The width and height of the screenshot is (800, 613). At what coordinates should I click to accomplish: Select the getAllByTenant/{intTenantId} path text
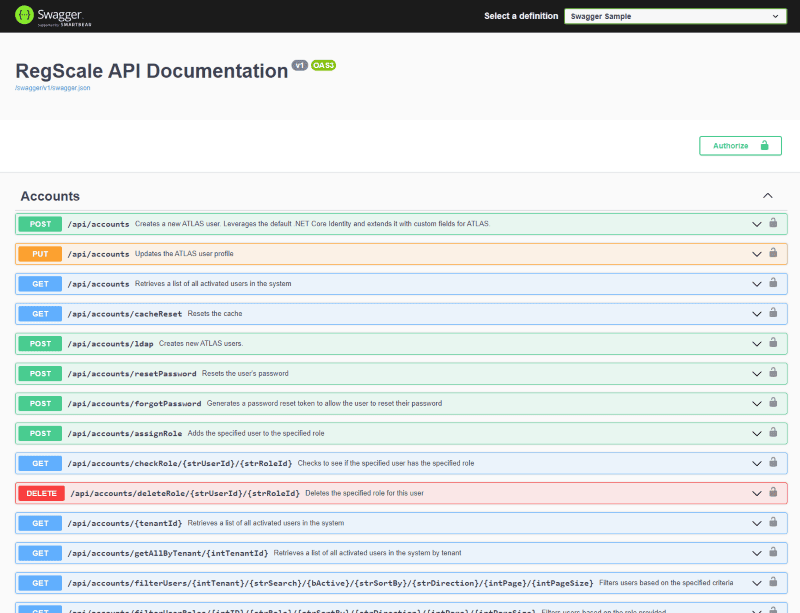pyautogui.click(x=168, y=553)
